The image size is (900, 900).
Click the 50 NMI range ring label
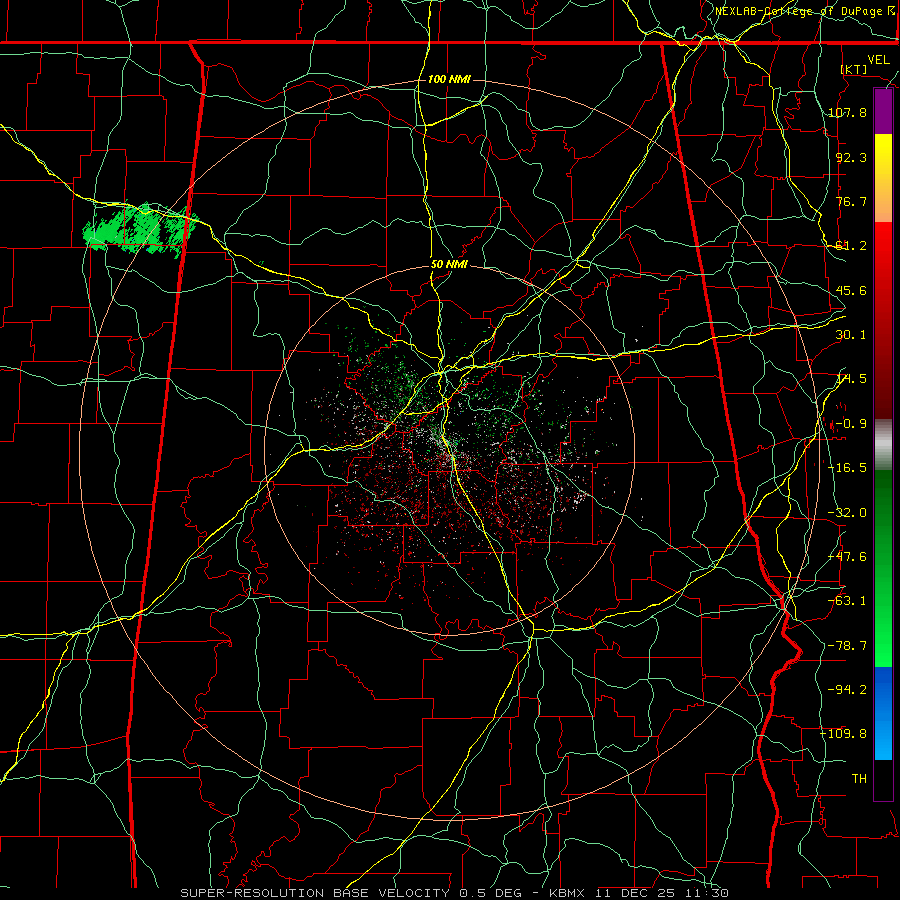click(x=449, y=265)
